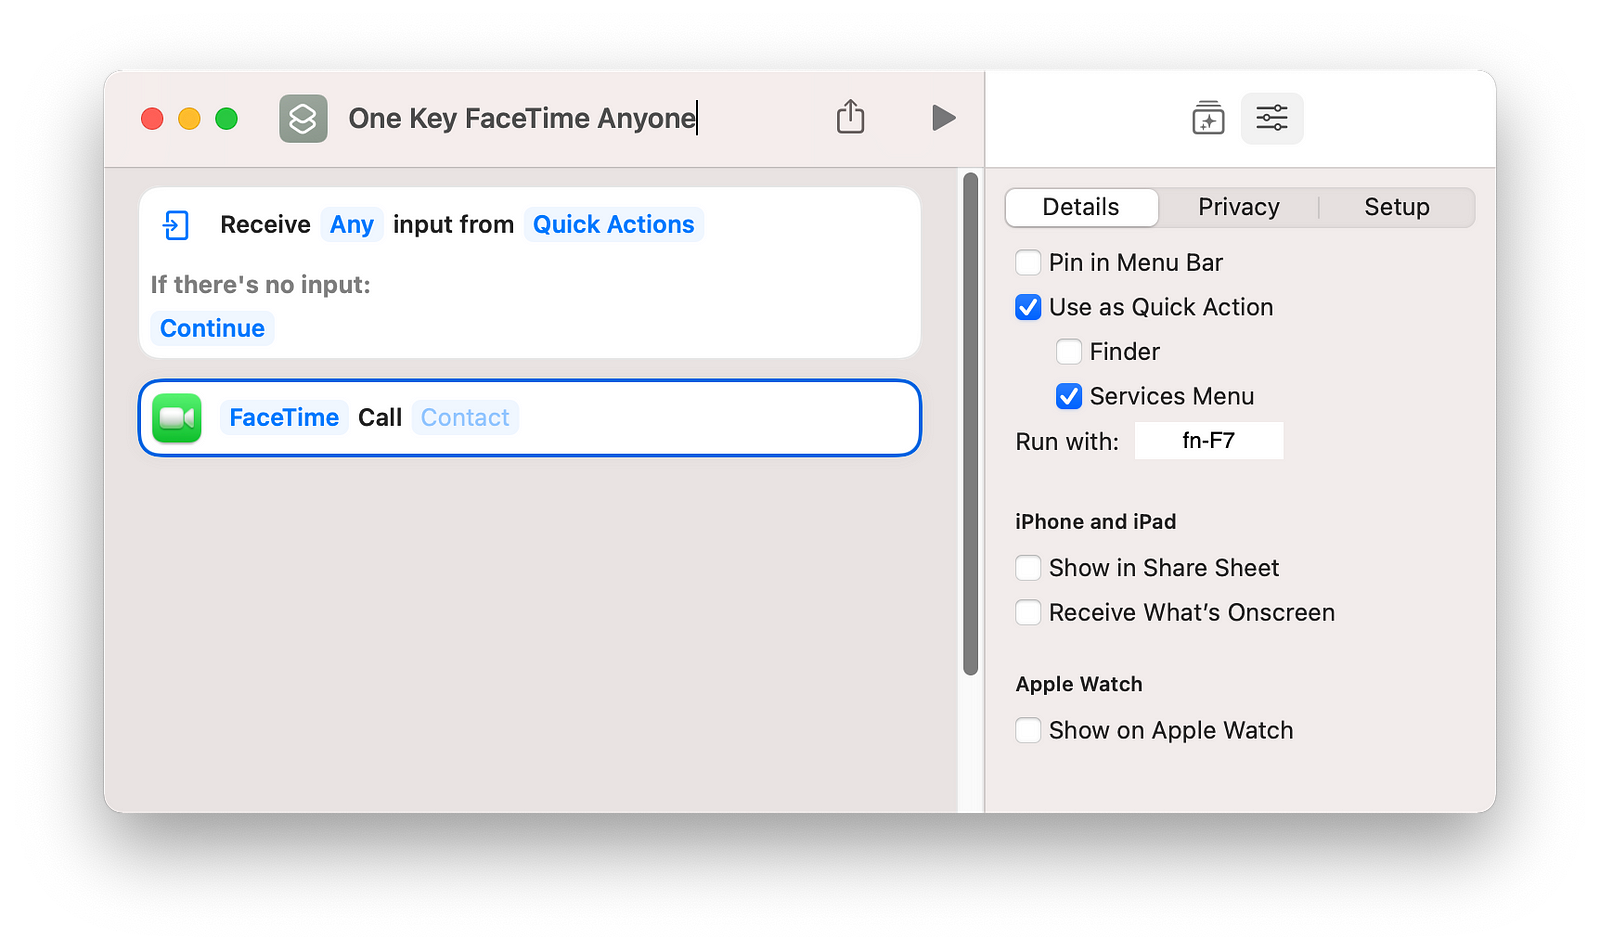Open the action library panel icon
Image resolution: width=1600 pixels, height=950 pixels.
[1208, 118]
